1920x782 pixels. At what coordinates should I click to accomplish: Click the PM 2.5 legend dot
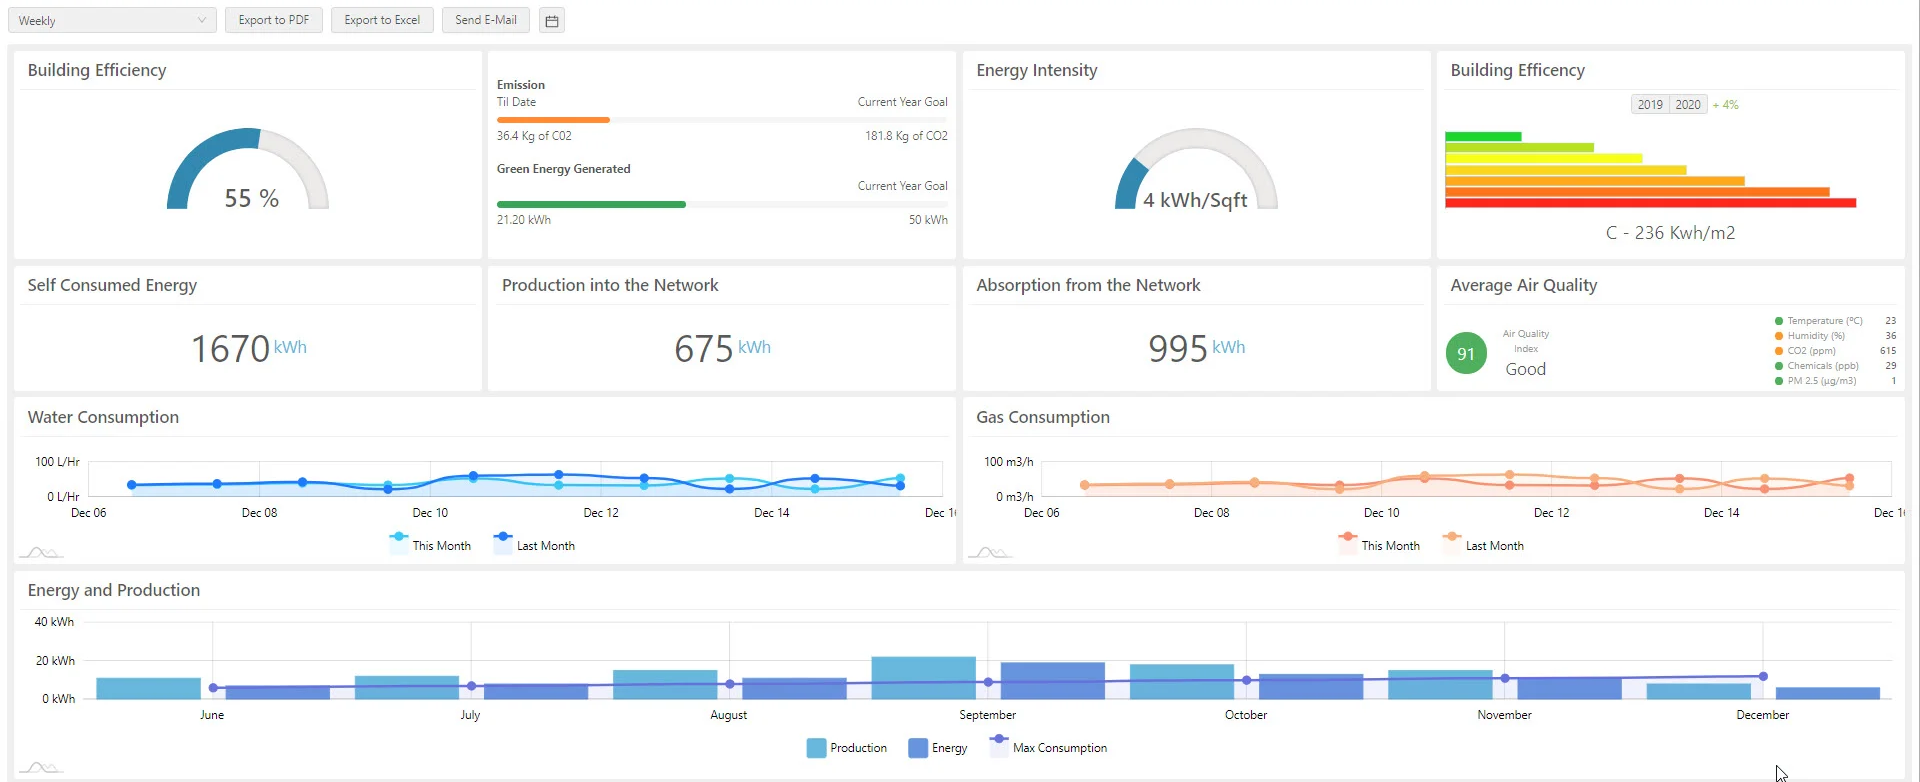coord(1779,381)
